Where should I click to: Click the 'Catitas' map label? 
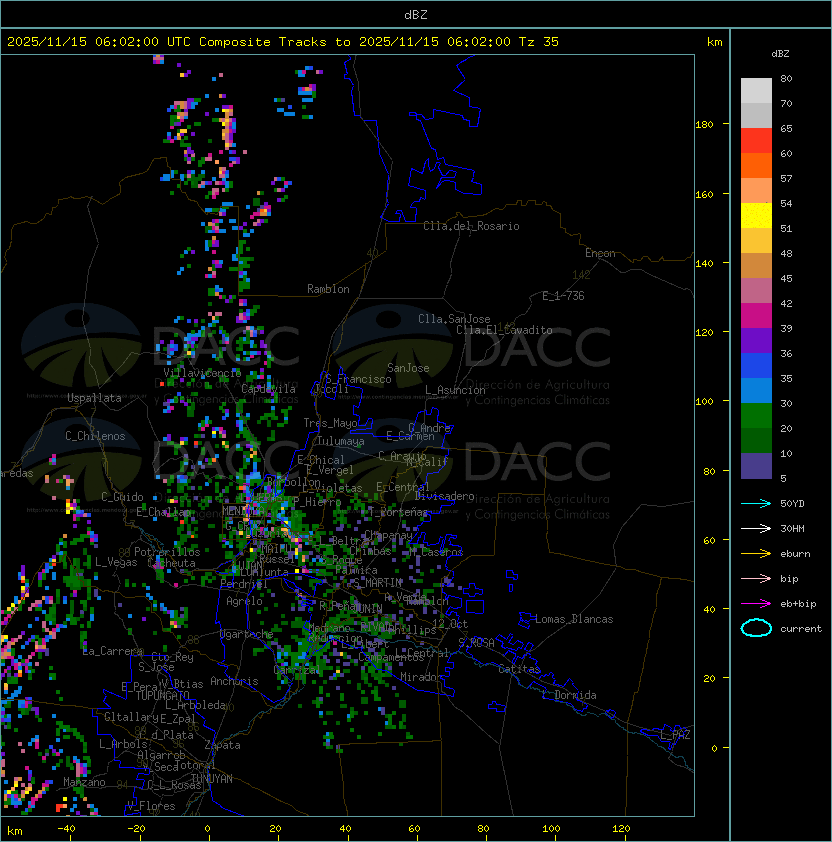[x=519, y=669]
